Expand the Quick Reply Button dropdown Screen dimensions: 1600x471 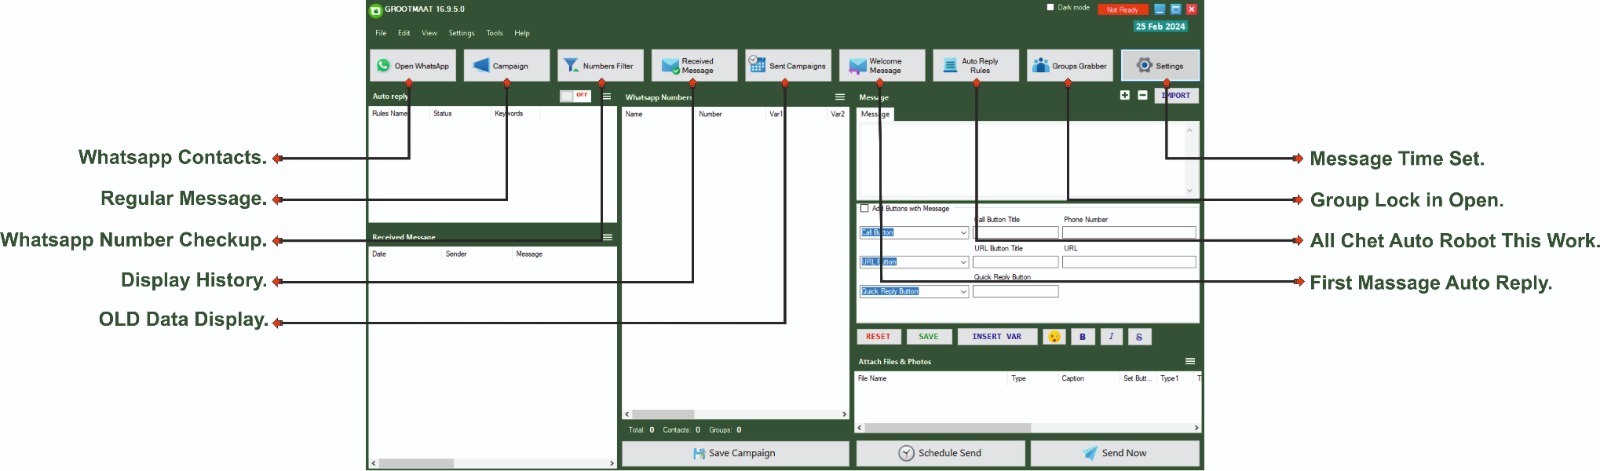click(x=963, y=292)
